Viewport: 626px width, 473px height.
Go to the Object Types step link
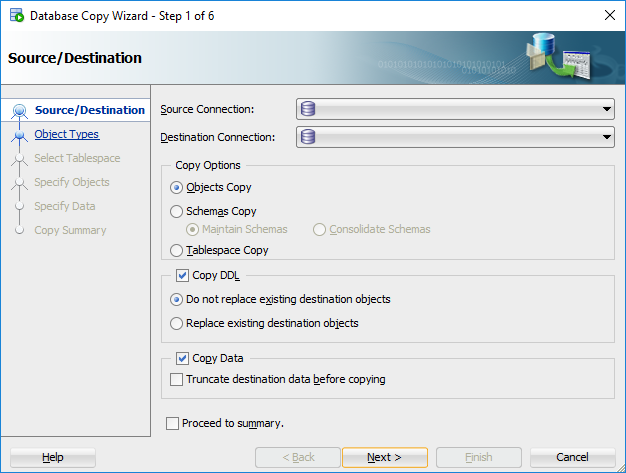67,134
